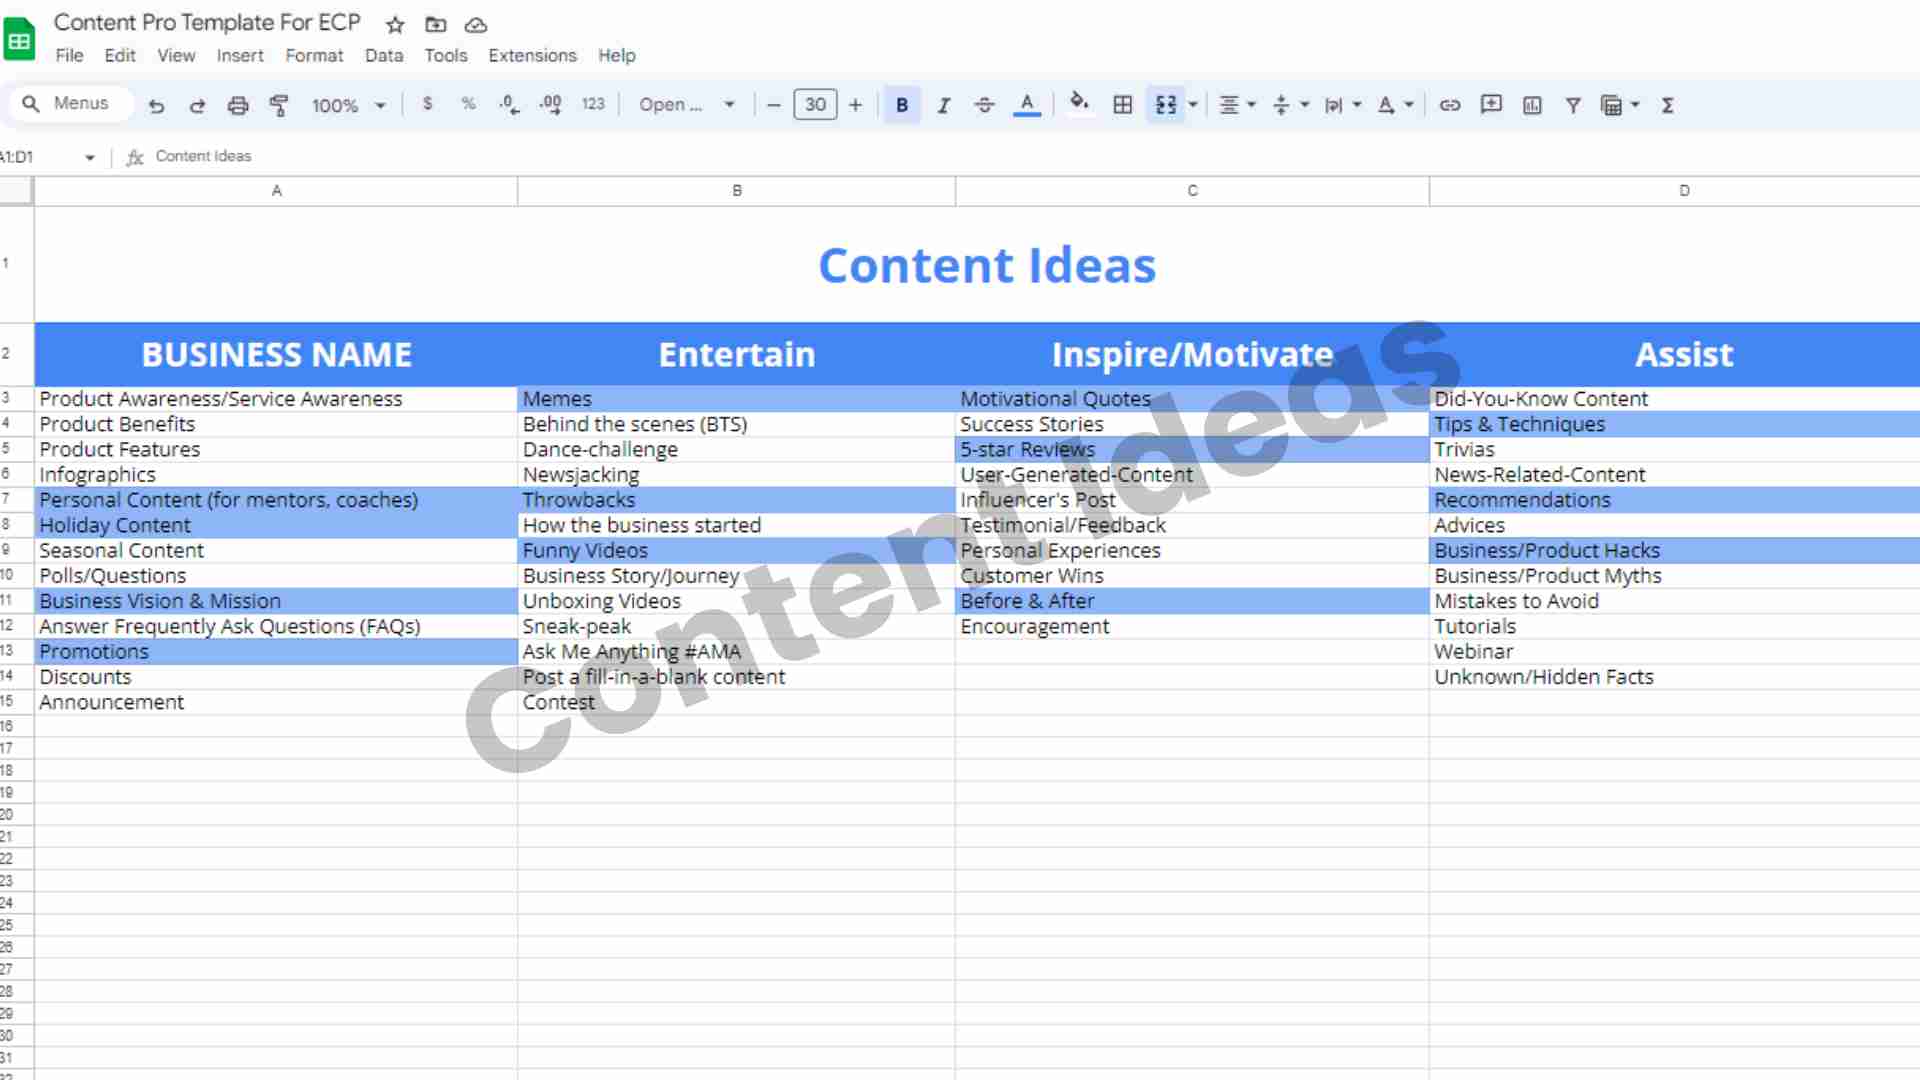
Task: Toggle bold formatting
Action: pyautogui.click(x=901, y=105)
